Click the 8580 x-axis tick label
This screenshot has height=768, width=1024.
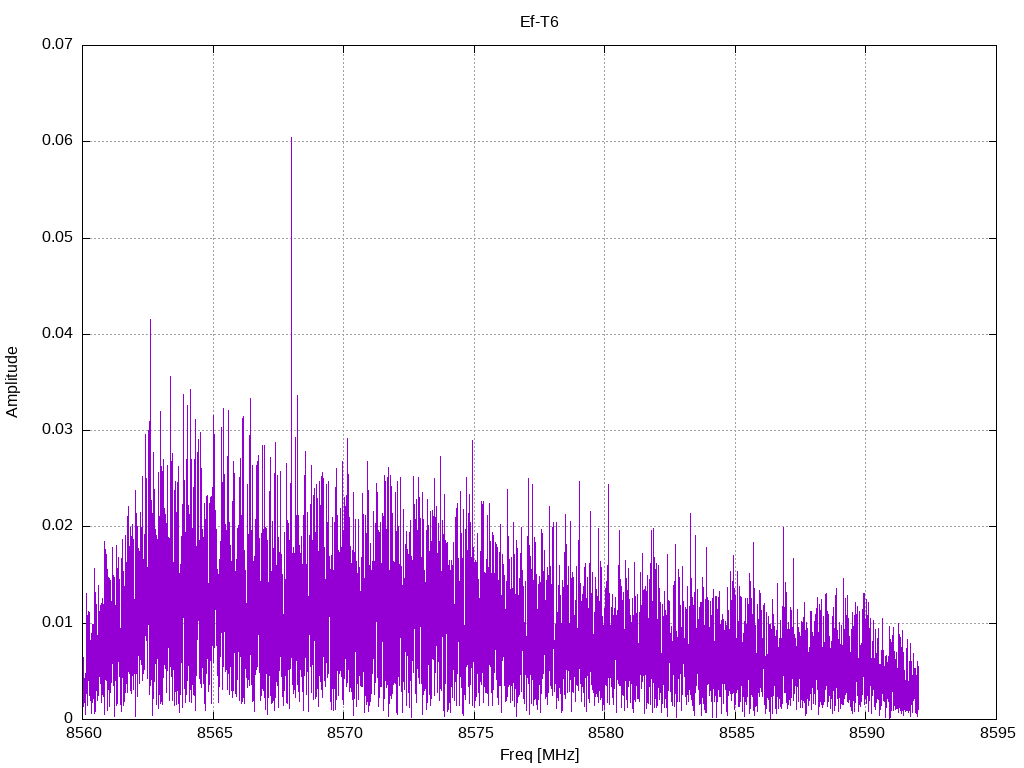[x=604, y=734]
